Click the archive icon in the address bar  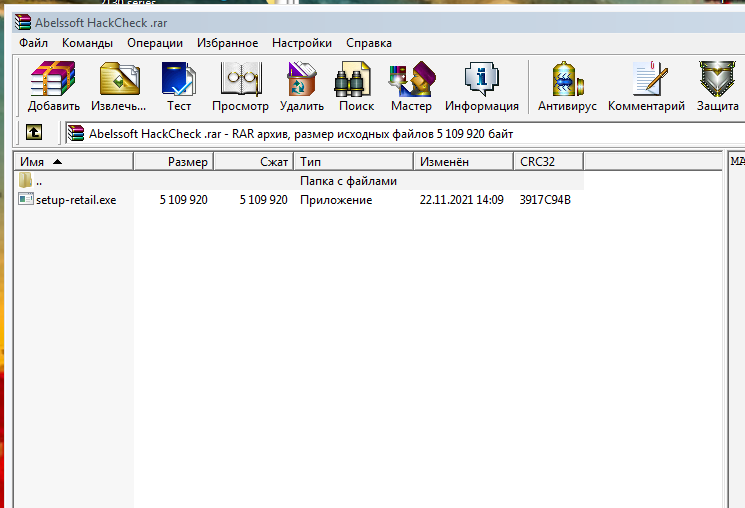tap(76, 133)
